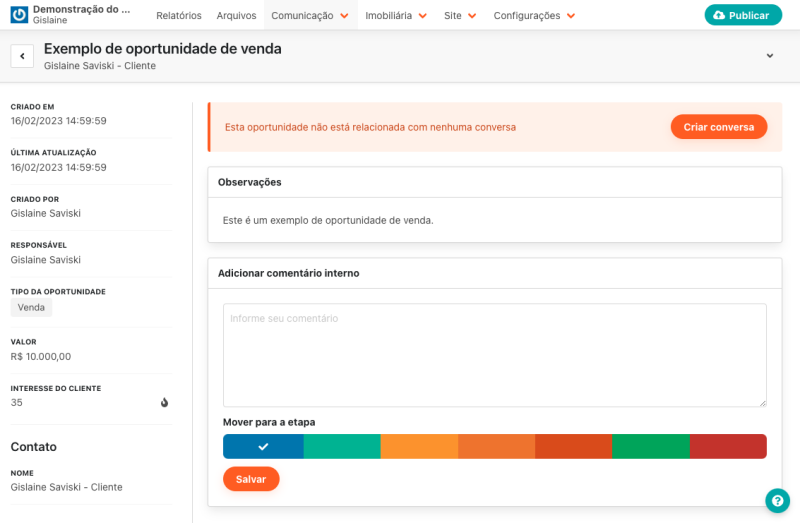Viewport: 800px width, 523px height.
Task: Open the Imobiliária dropdown menu
Action: pyautogui.click(x=396, y=16)
